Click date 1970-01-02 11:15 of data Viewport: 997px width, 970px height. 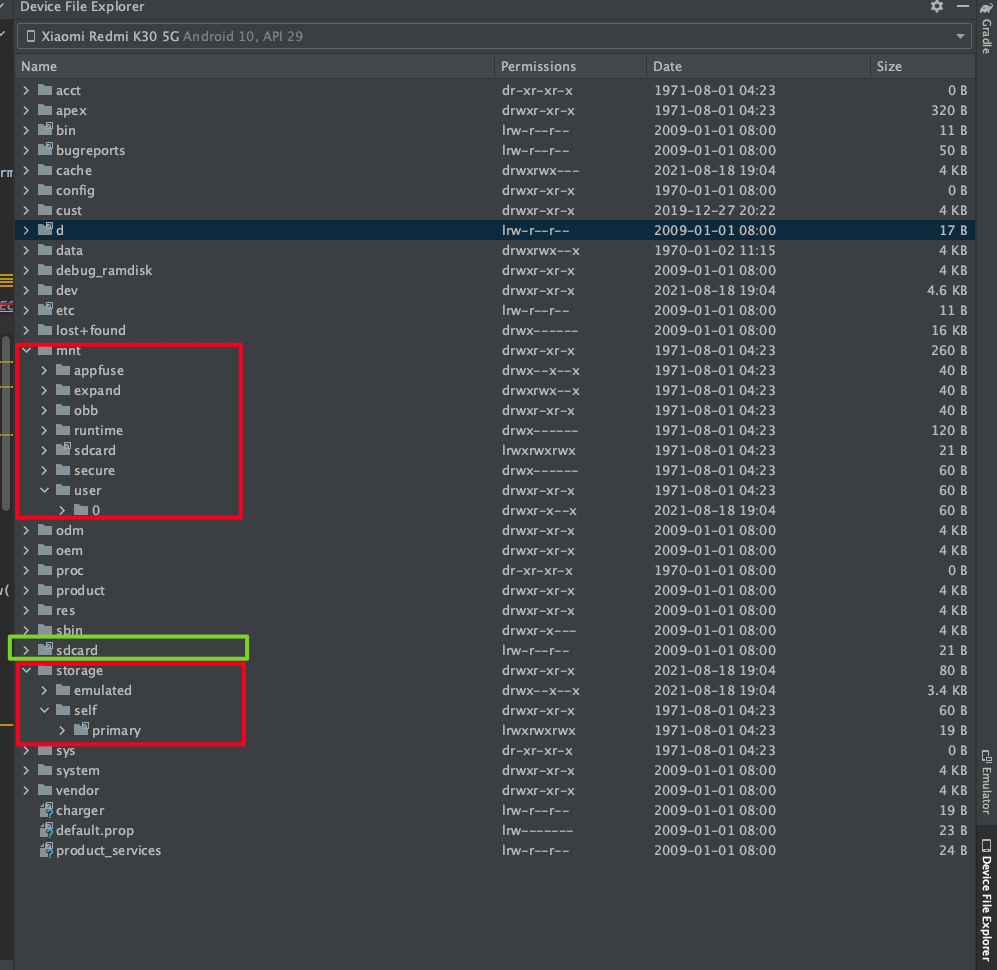tap(715, 250)
